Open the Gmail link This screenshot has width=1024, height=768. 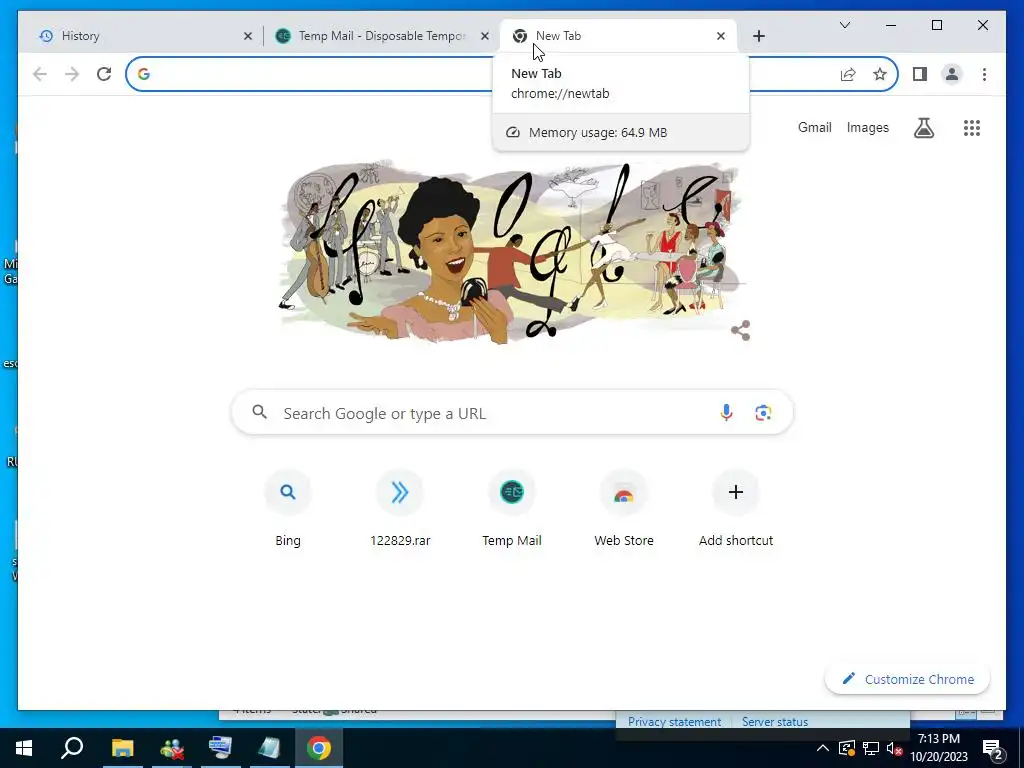click(814, 127)
